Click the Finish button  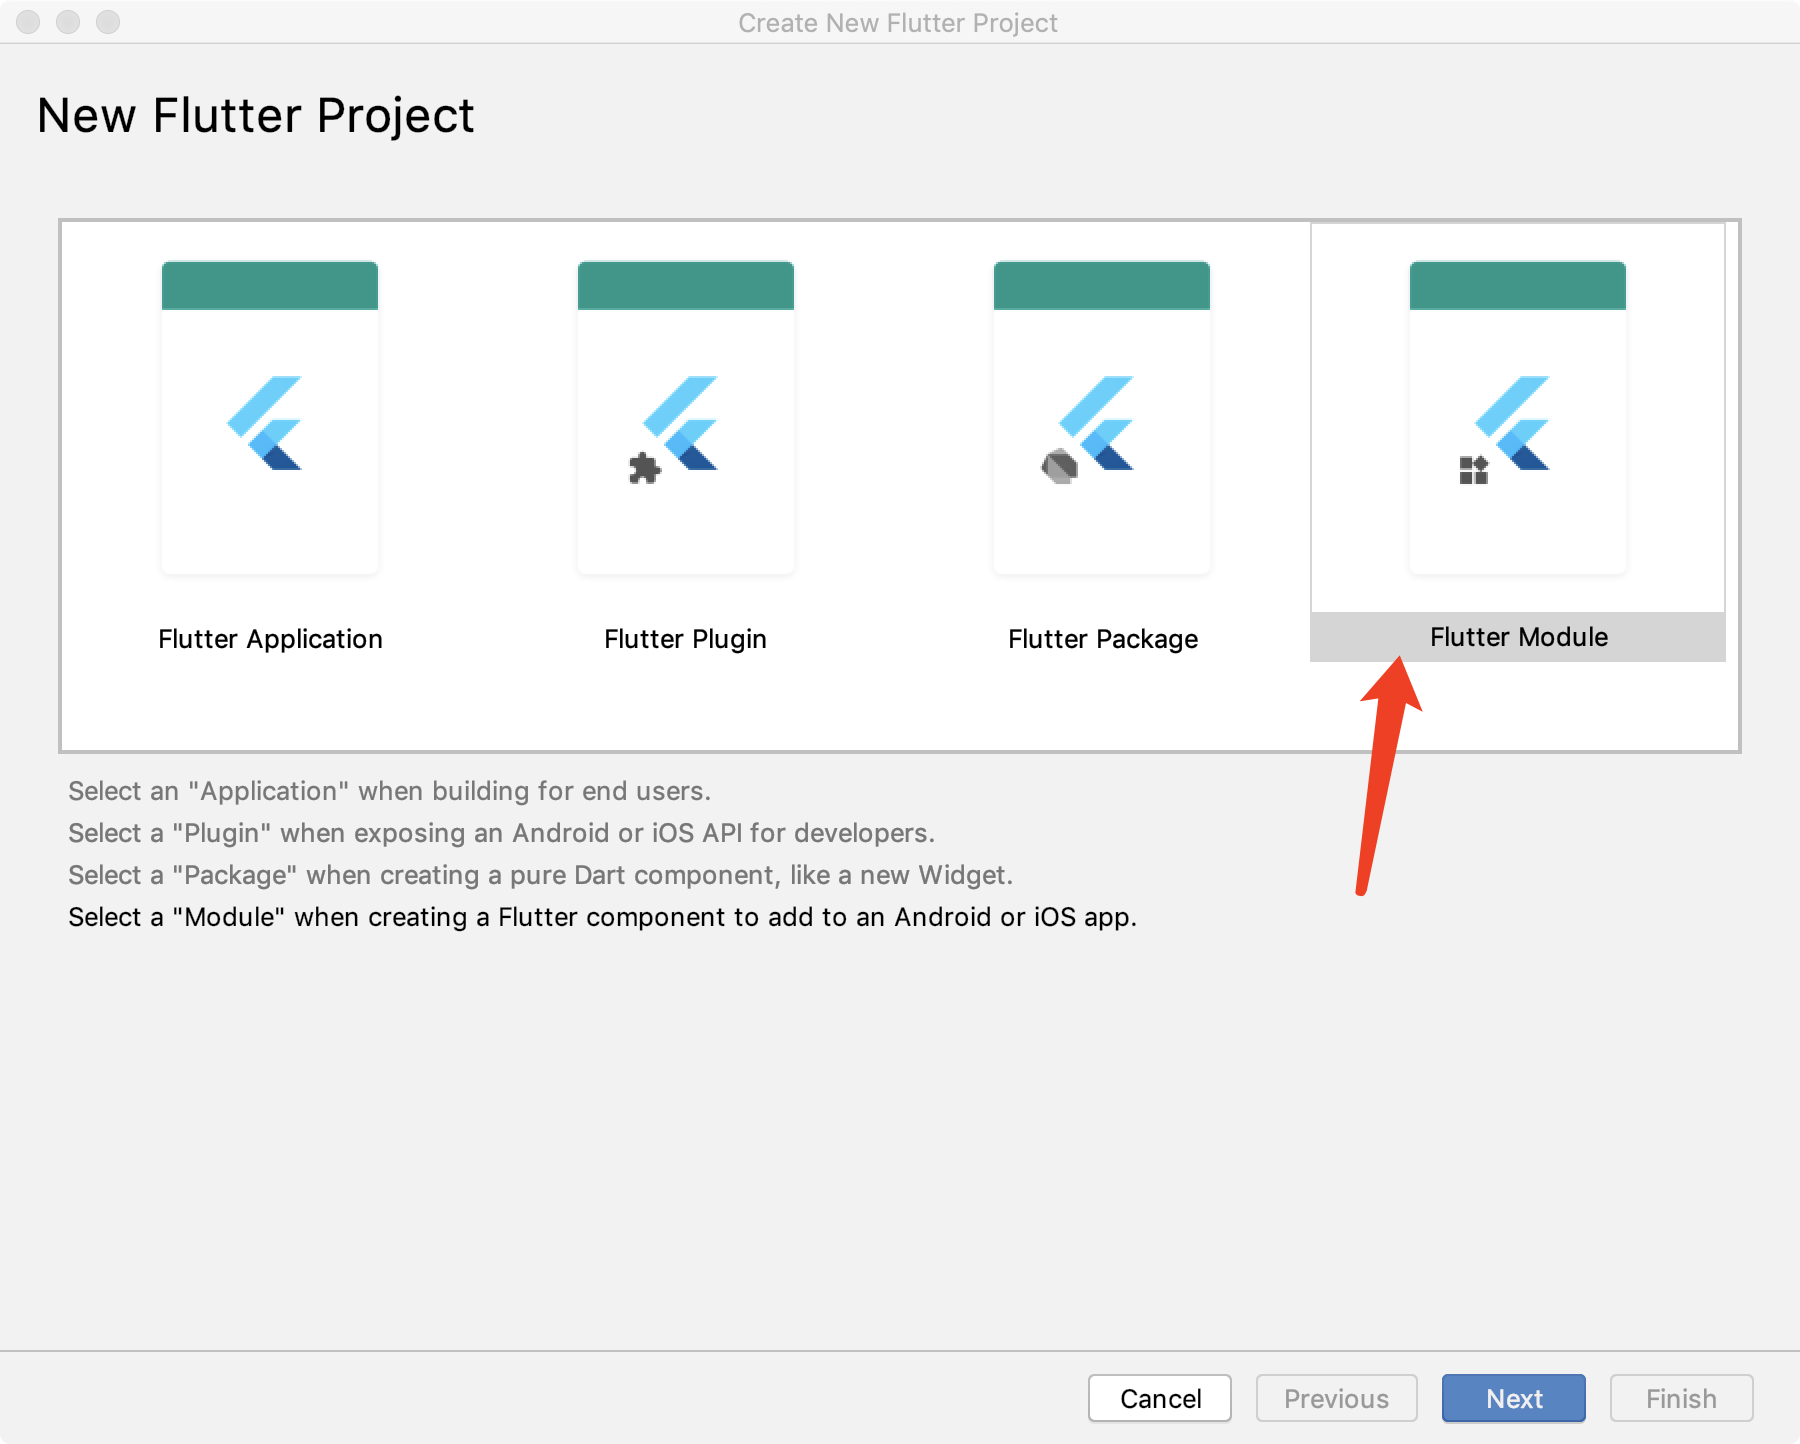(1681, 1398)
